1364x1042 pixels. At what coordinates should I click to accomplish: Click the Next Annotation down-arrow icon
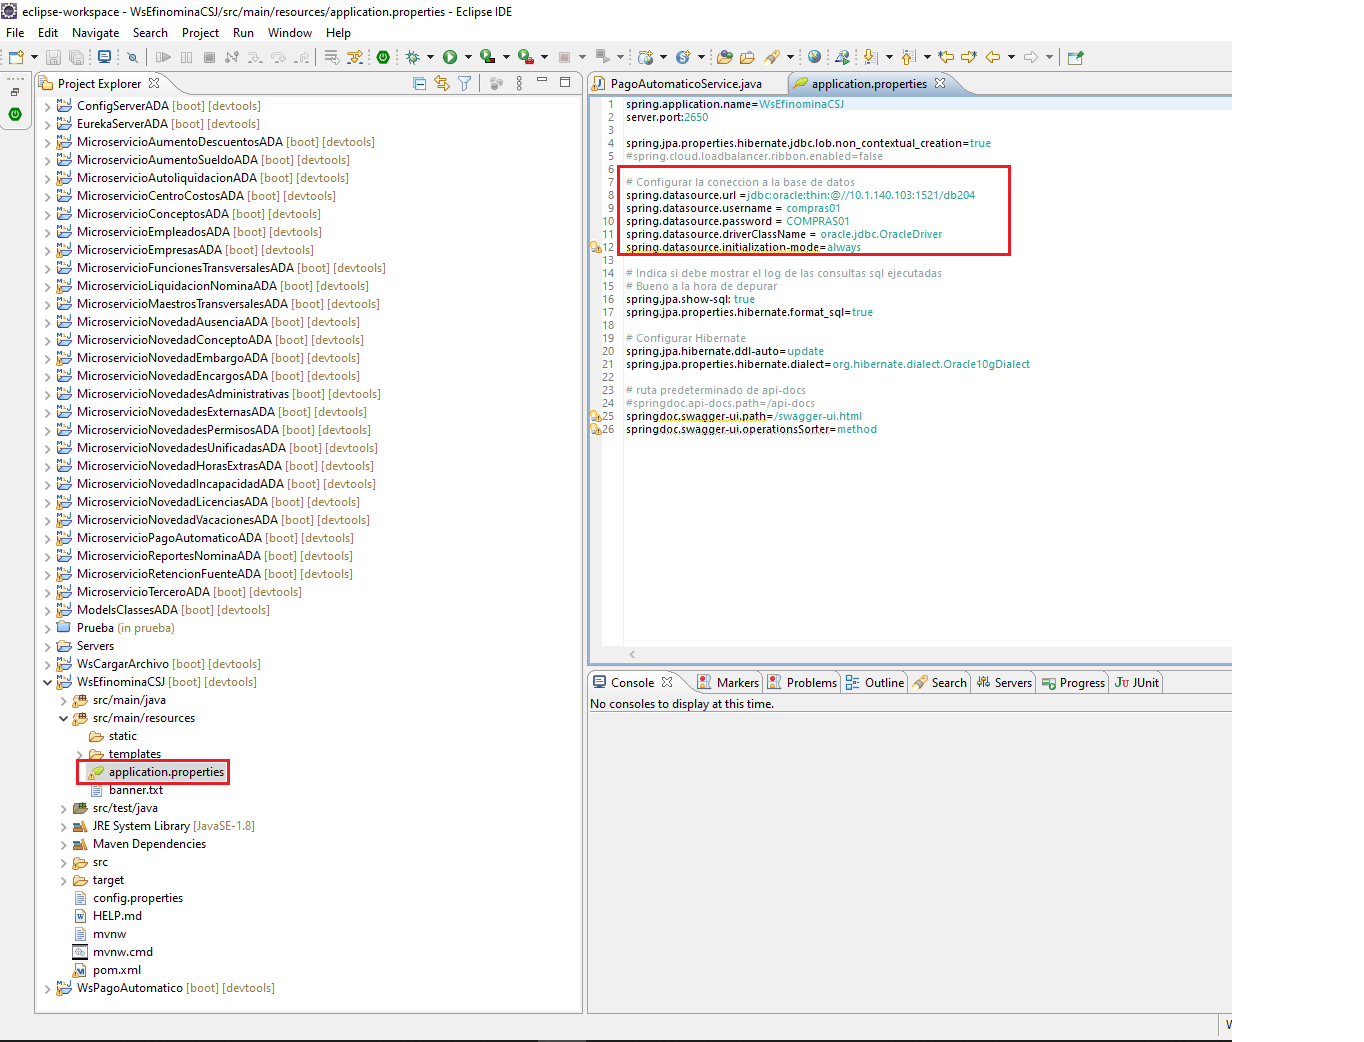pyautogui.click(x=870, y=57)
